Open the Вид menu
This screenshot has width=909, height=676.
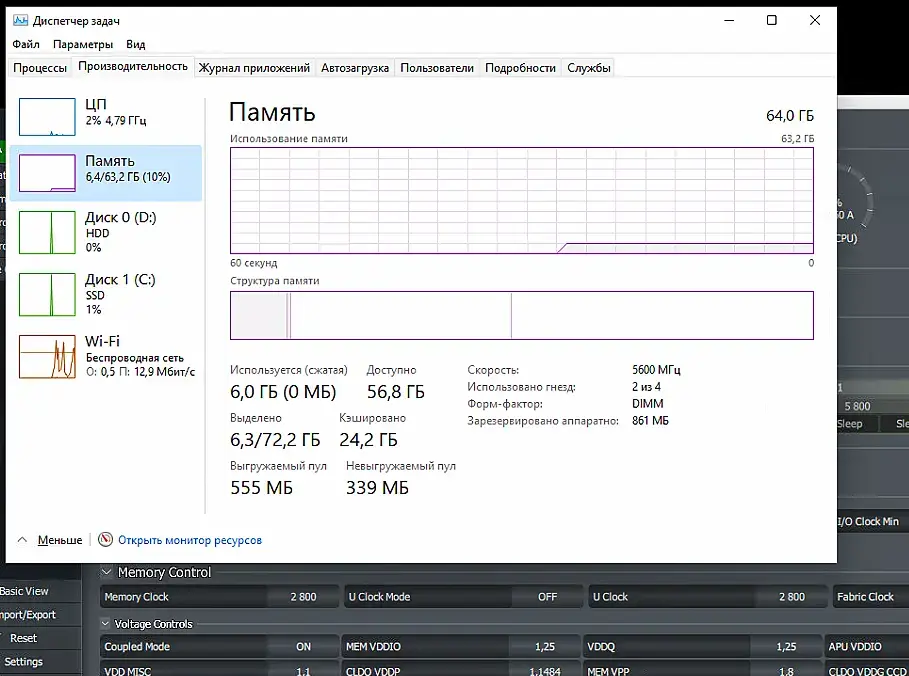(136, 44)
